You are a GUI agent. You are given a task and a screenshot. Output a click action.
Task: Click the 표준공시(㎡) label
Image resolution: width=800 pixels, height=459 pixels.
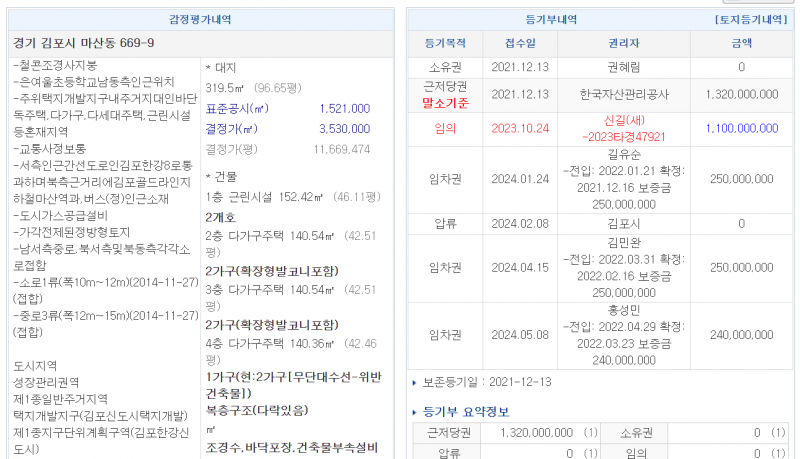pos(237,108)
